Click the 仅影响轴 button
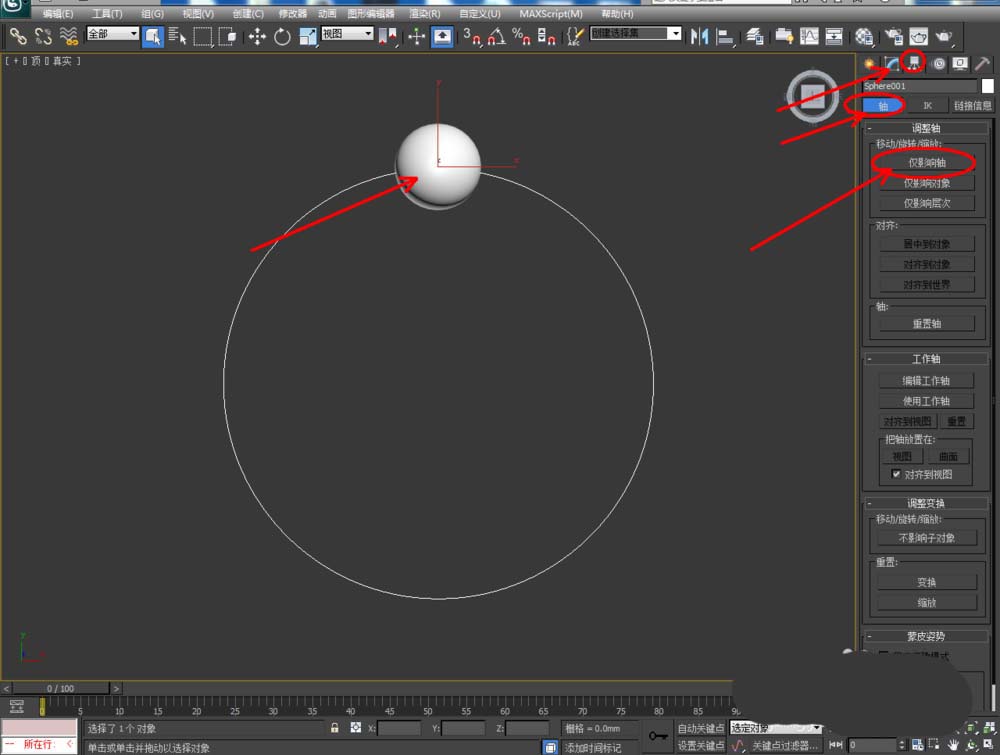The height and width of the screenshot is (755, 1000). point(926,162)
